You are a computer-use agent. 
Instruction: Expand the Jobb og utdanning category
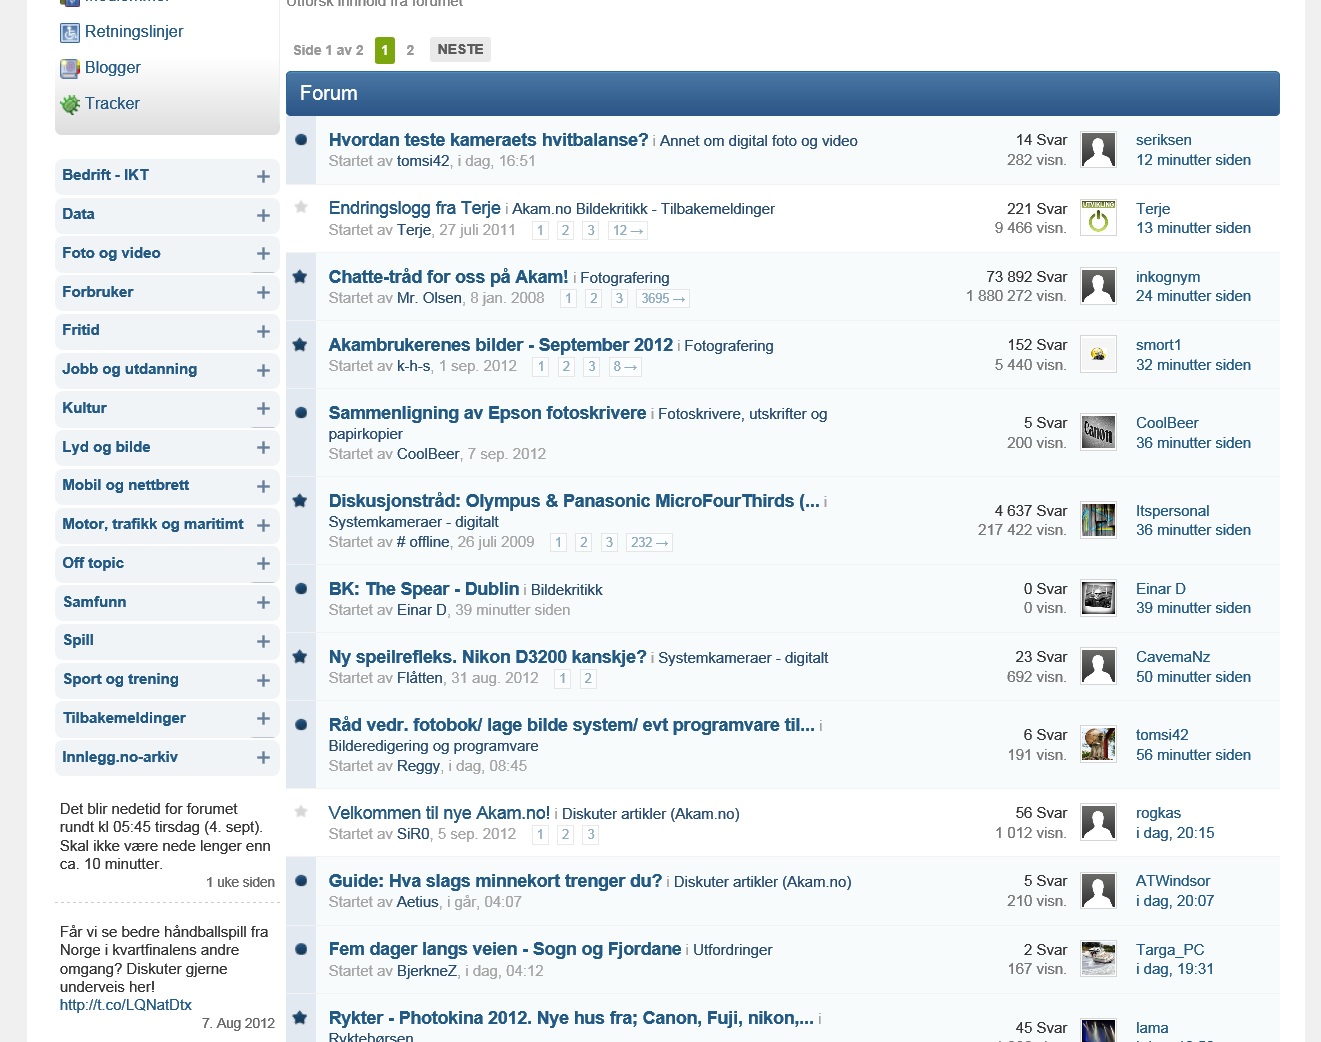click(x=263, y=370)
